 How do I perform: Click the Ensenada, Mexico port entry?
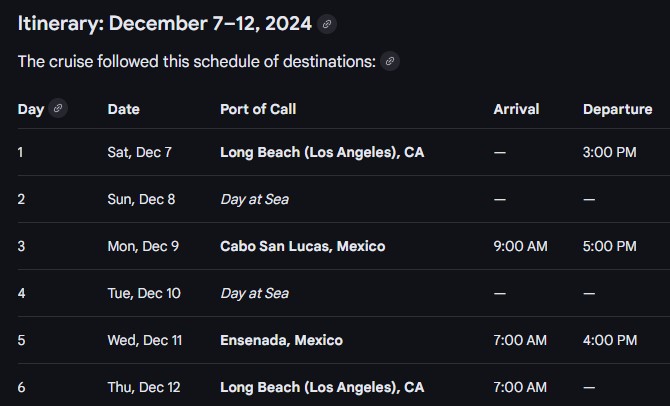[281, 340]
